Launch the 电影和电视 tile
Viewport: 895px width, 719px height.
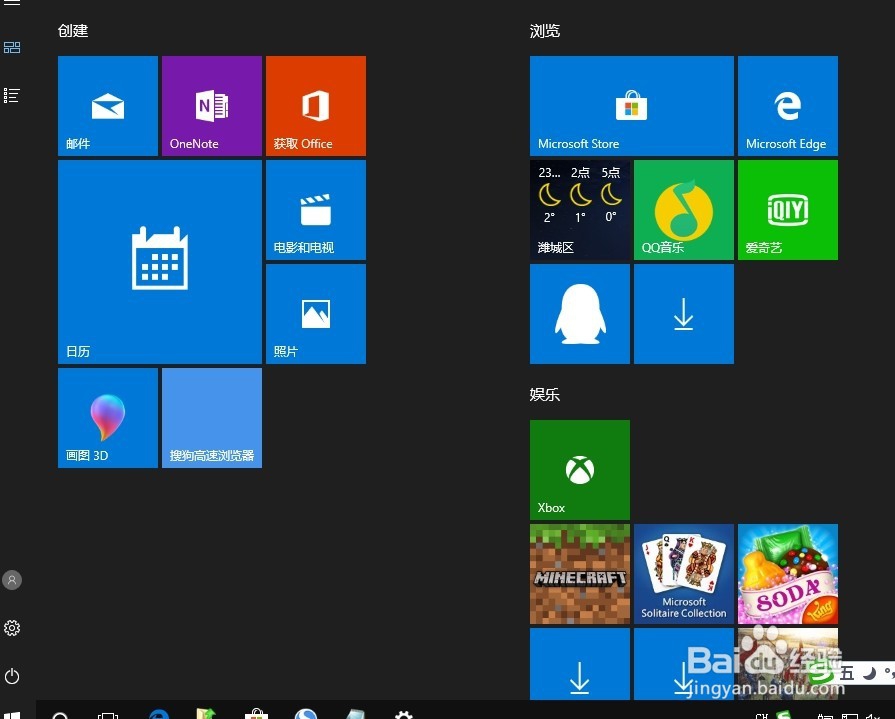tap(316, 210)
